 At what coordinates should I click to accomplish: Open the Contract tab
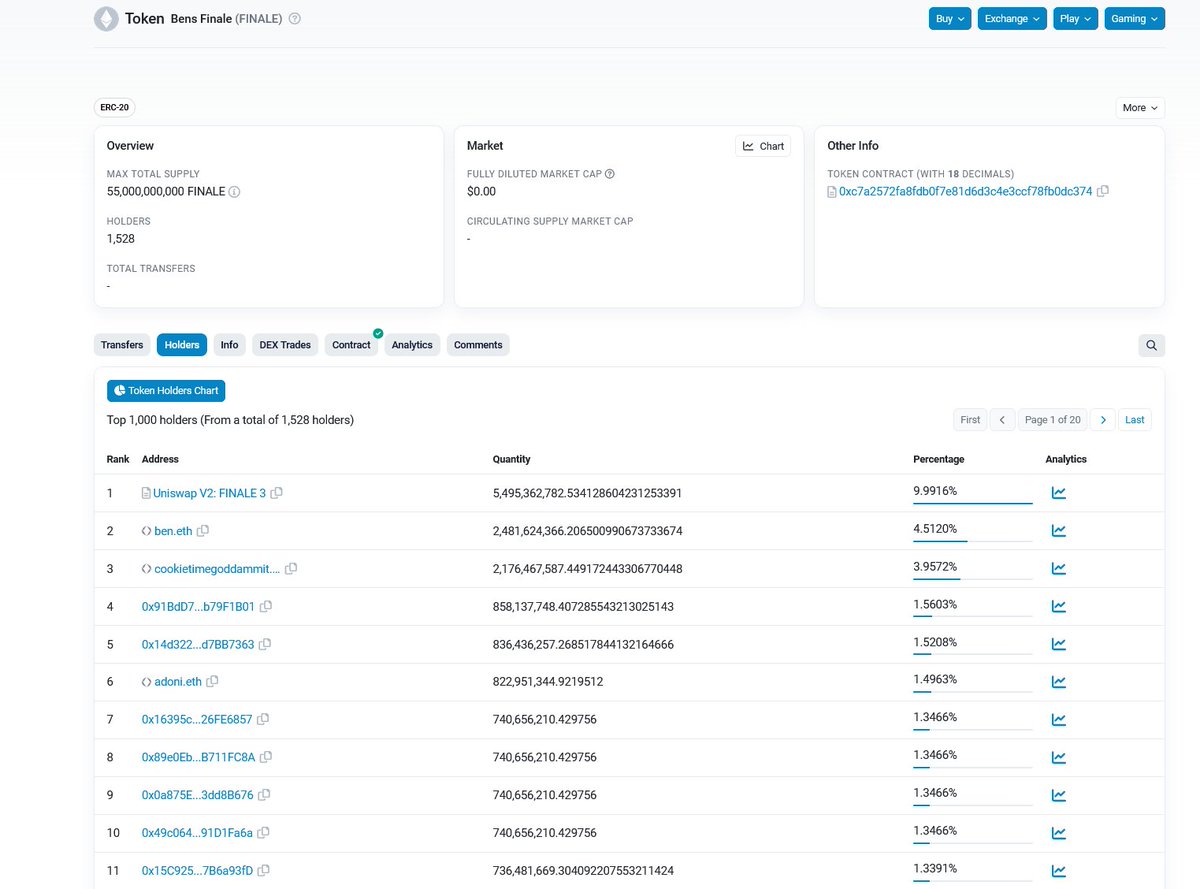tap(352, 345)
